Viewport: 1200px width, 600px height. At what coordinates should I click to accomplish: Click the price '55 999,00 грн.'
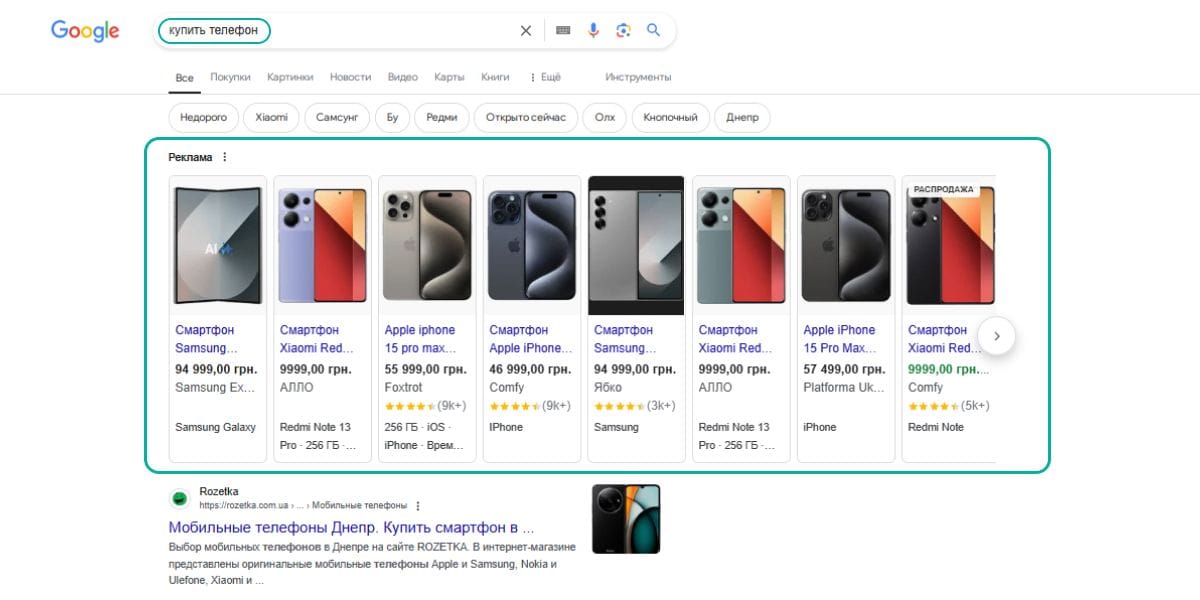[x=425, y=369]
